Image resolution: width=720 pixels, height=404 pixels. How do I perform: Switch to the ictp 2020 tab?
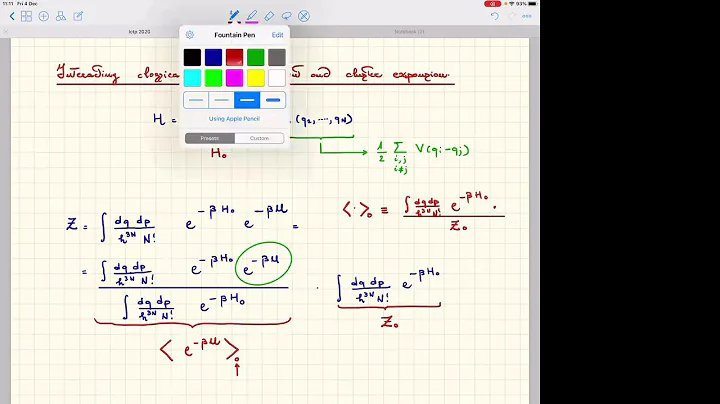coord(139,32)
